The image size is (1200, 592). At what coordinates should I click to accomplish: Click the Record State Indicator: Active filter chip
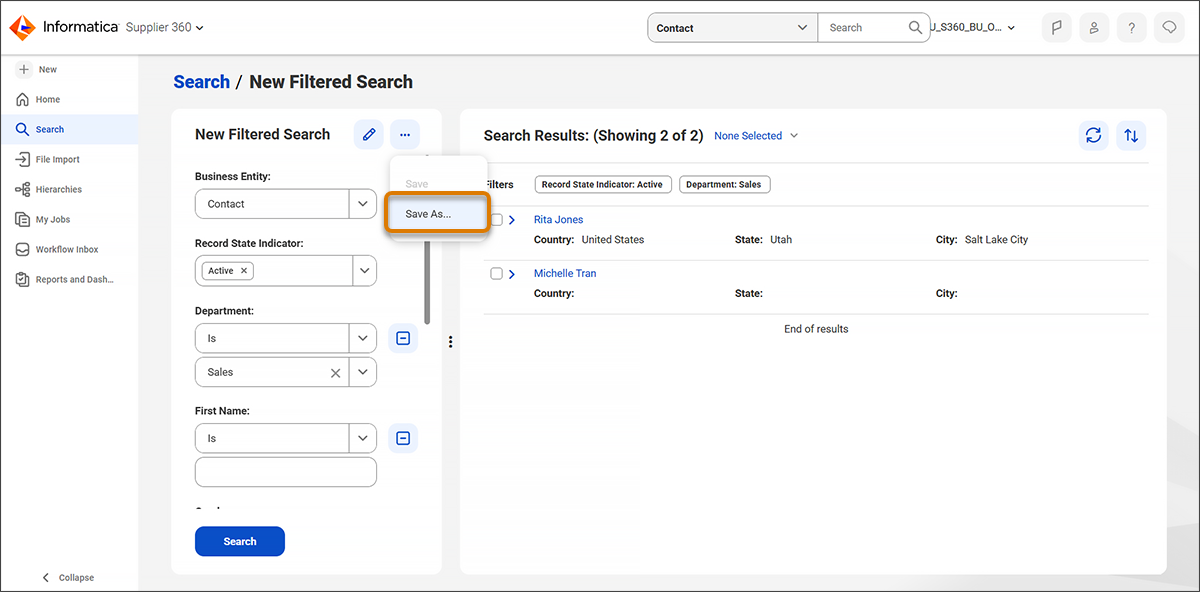603,184
